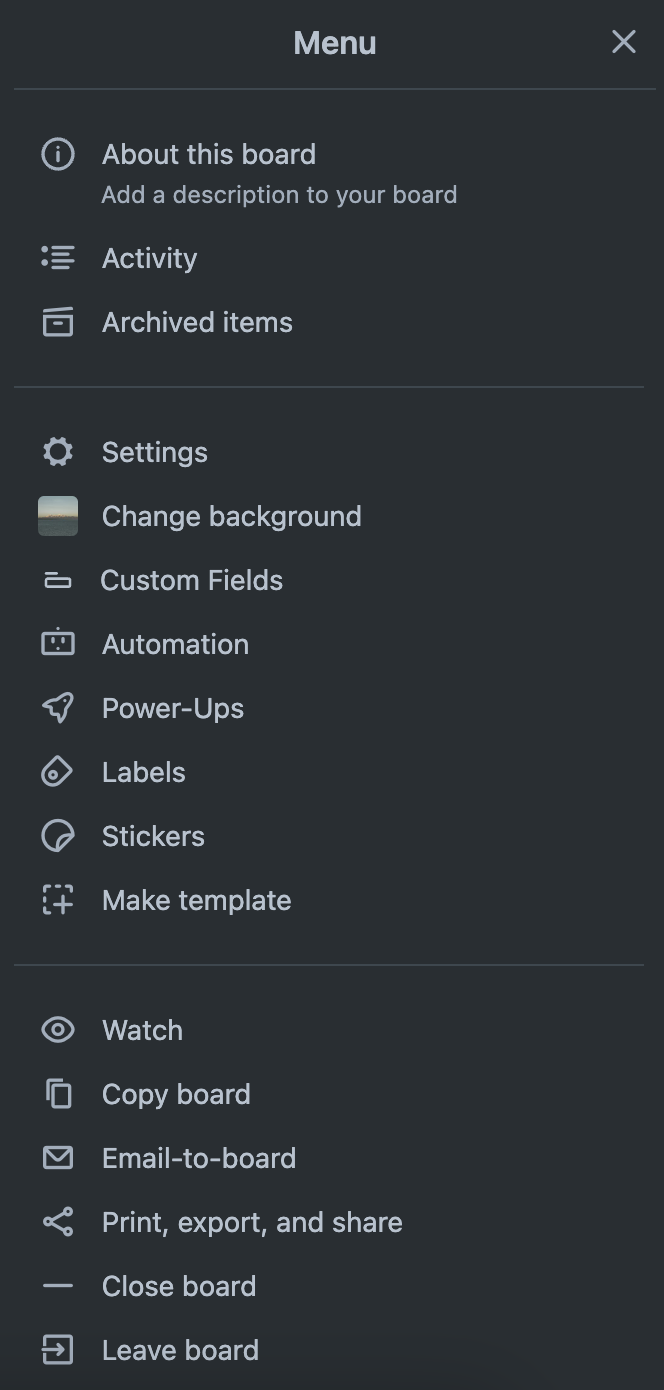
Task: Click the Watch text label
Action: click(142, 1030)
